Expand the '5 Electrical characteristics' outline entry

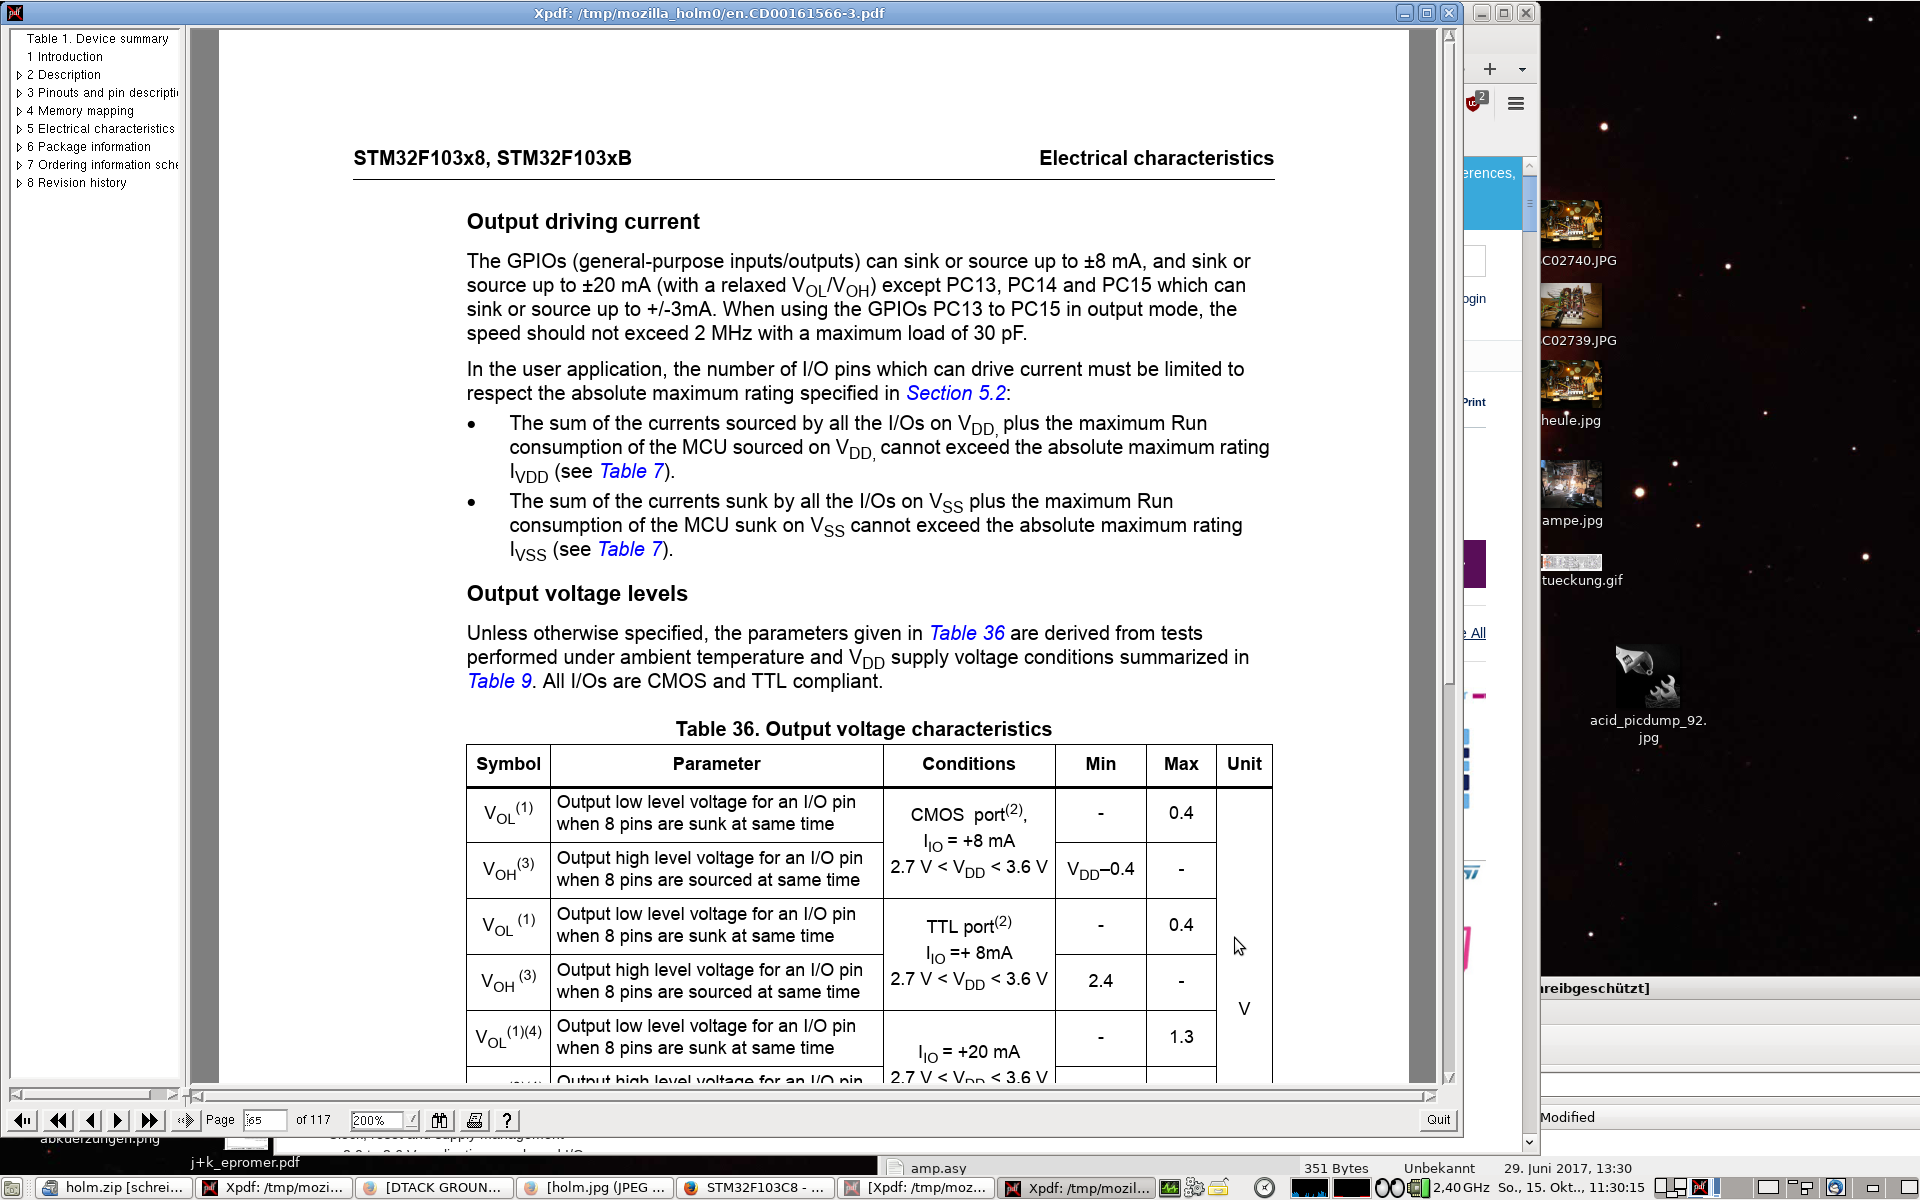(19, 129)
